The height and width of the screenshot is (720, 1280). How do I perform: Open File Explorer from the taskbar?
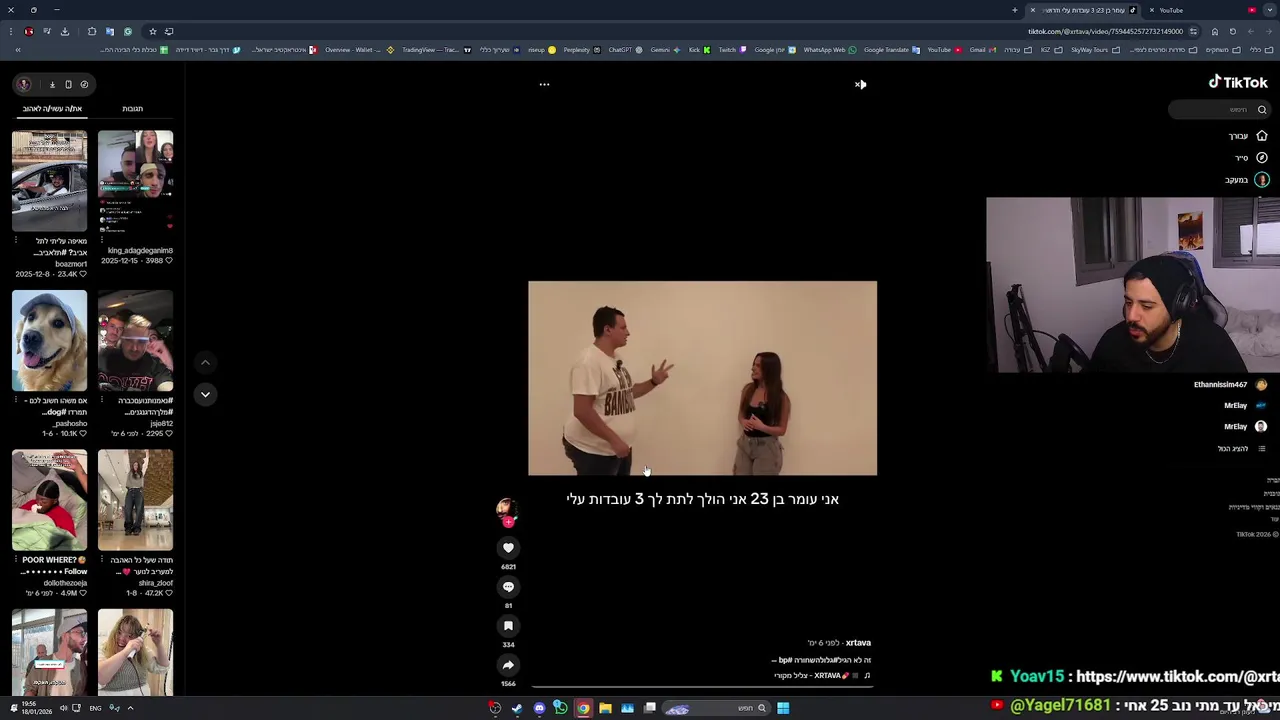click(x=605, y=708)
